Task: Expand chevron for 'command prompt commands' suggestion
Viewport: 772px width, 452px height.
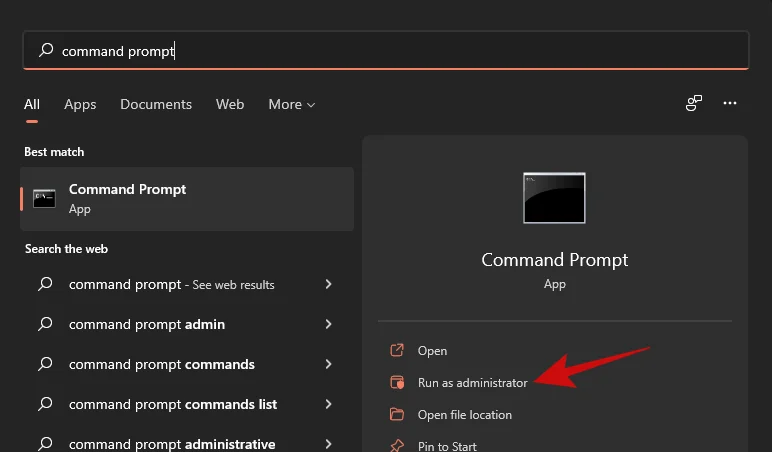Action: coord(328,364)
